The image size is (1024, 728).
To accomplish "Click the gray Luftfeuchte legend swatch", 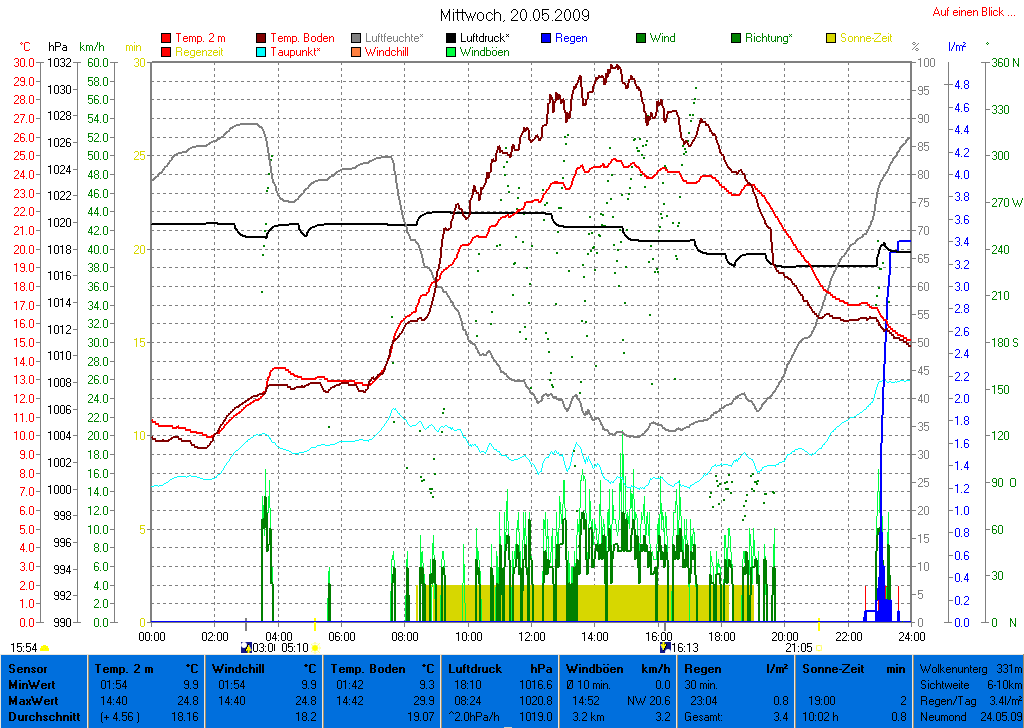I will click(x=357, y=38).
